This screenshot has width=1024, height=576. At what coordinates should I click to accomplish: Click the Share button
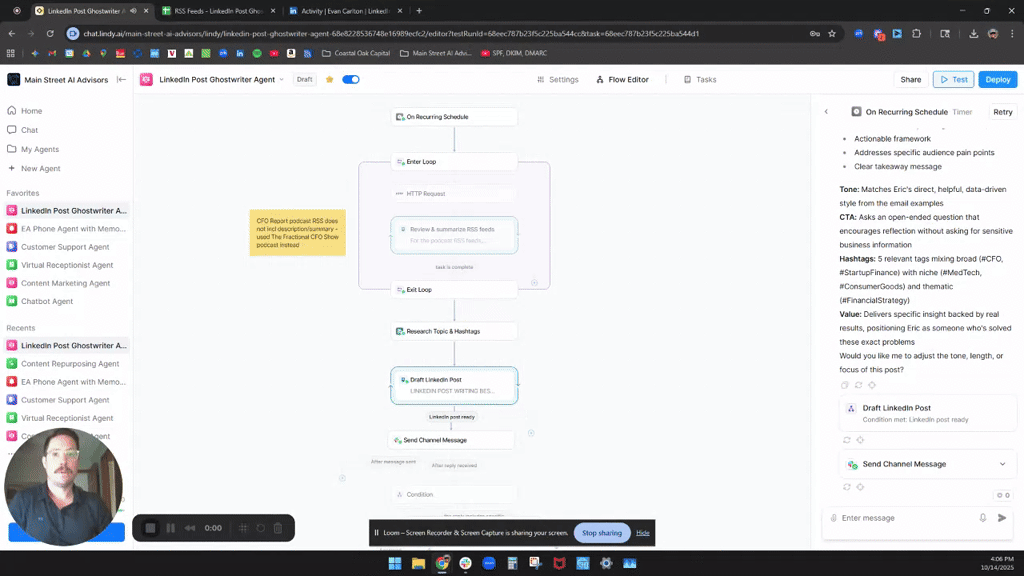pyautogui.click(x=910, y=79)
